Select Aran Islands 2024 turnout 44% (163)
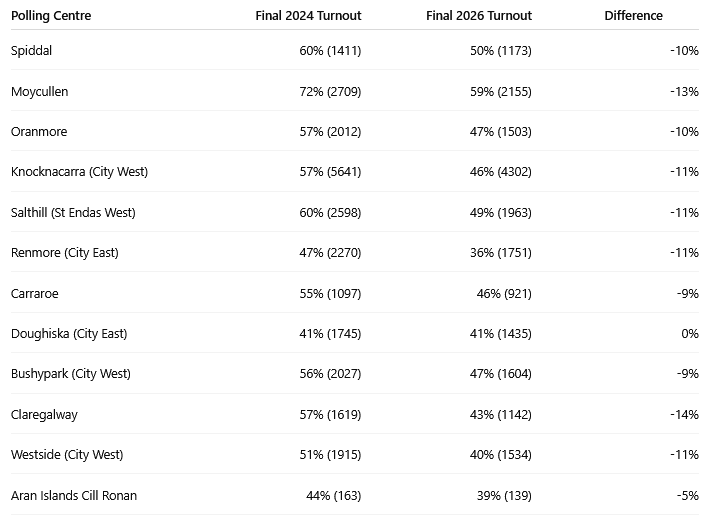The image size is (723, 520). (x=334, y=496)
